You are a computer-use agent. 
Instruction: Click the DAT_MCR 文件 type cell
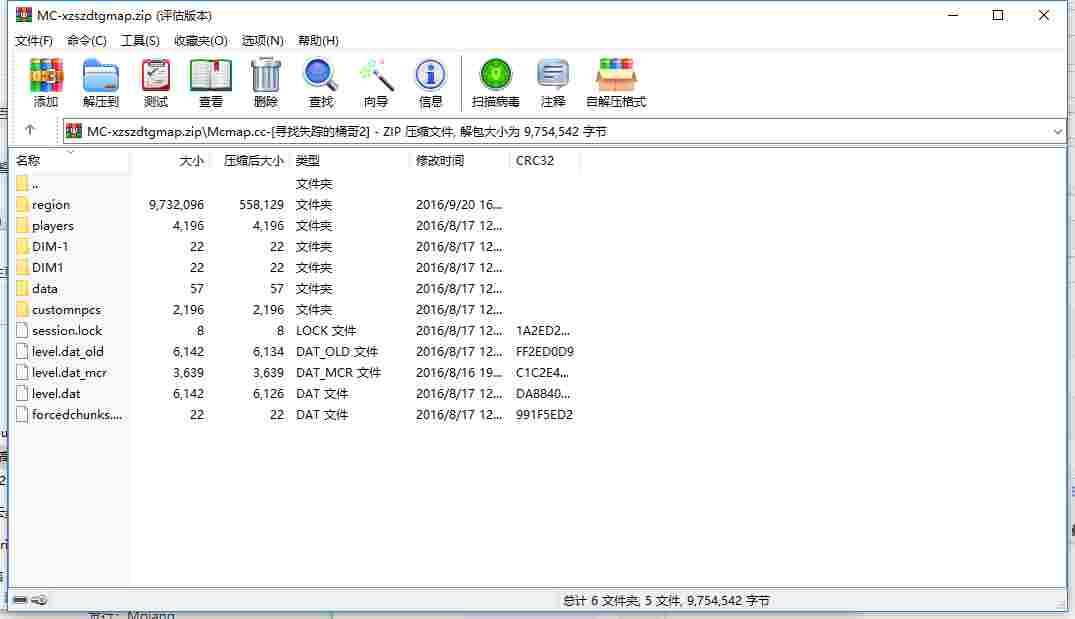(338, 373)
